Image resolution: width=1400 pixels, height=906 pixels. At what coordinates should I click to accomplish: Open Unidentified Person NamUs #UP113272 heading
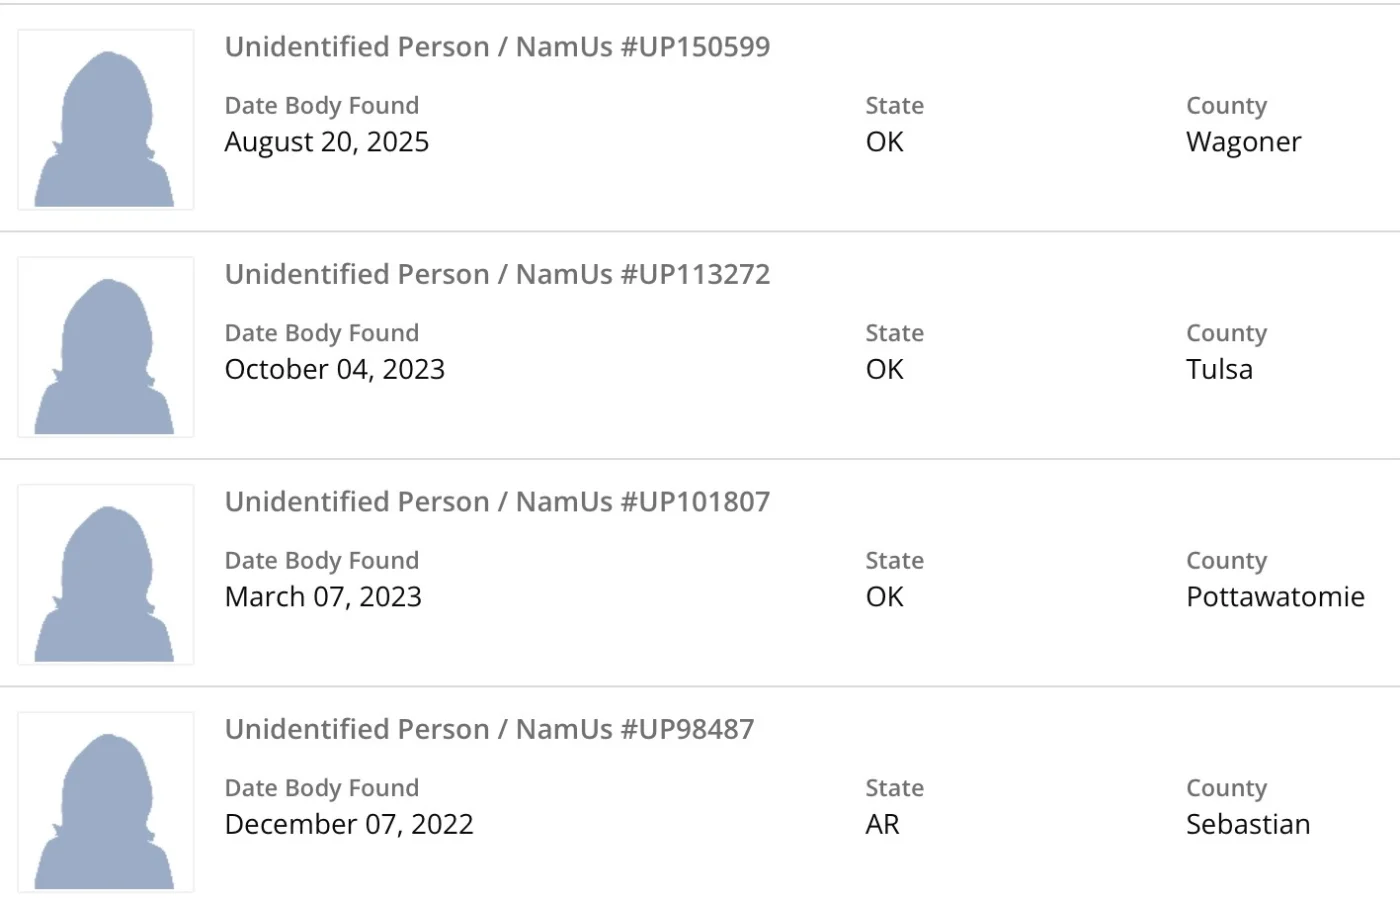[x=497, y=274]
